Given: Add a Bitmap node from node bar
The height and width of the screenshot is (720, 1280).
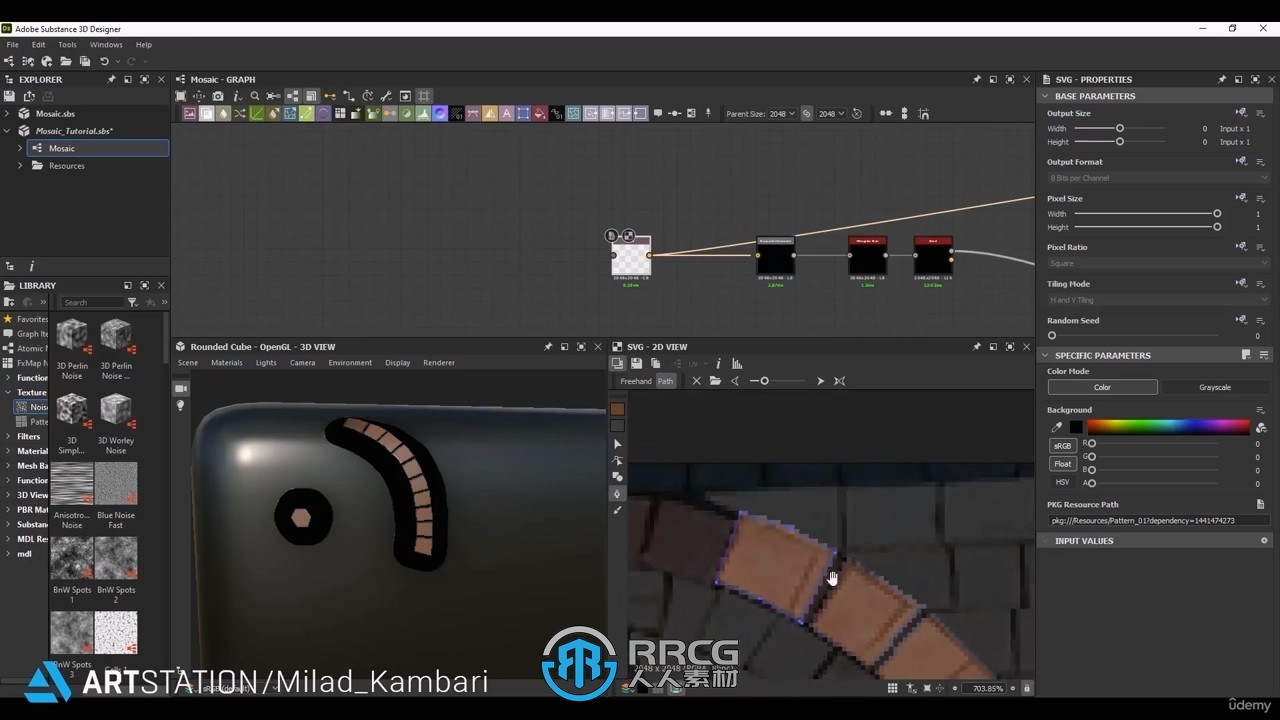Looking at the screenshot, I should (189, 114).
